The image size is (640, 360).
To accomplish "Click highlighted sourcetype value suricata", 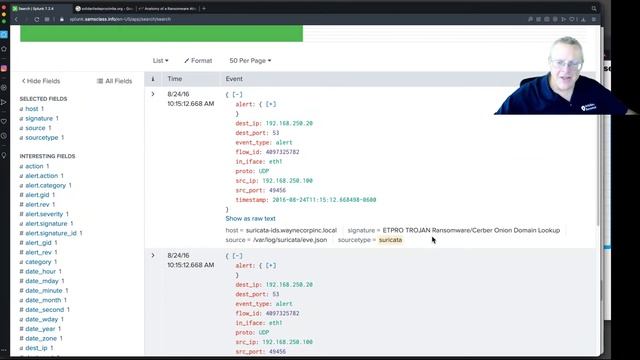I will [x=390, y=240].
